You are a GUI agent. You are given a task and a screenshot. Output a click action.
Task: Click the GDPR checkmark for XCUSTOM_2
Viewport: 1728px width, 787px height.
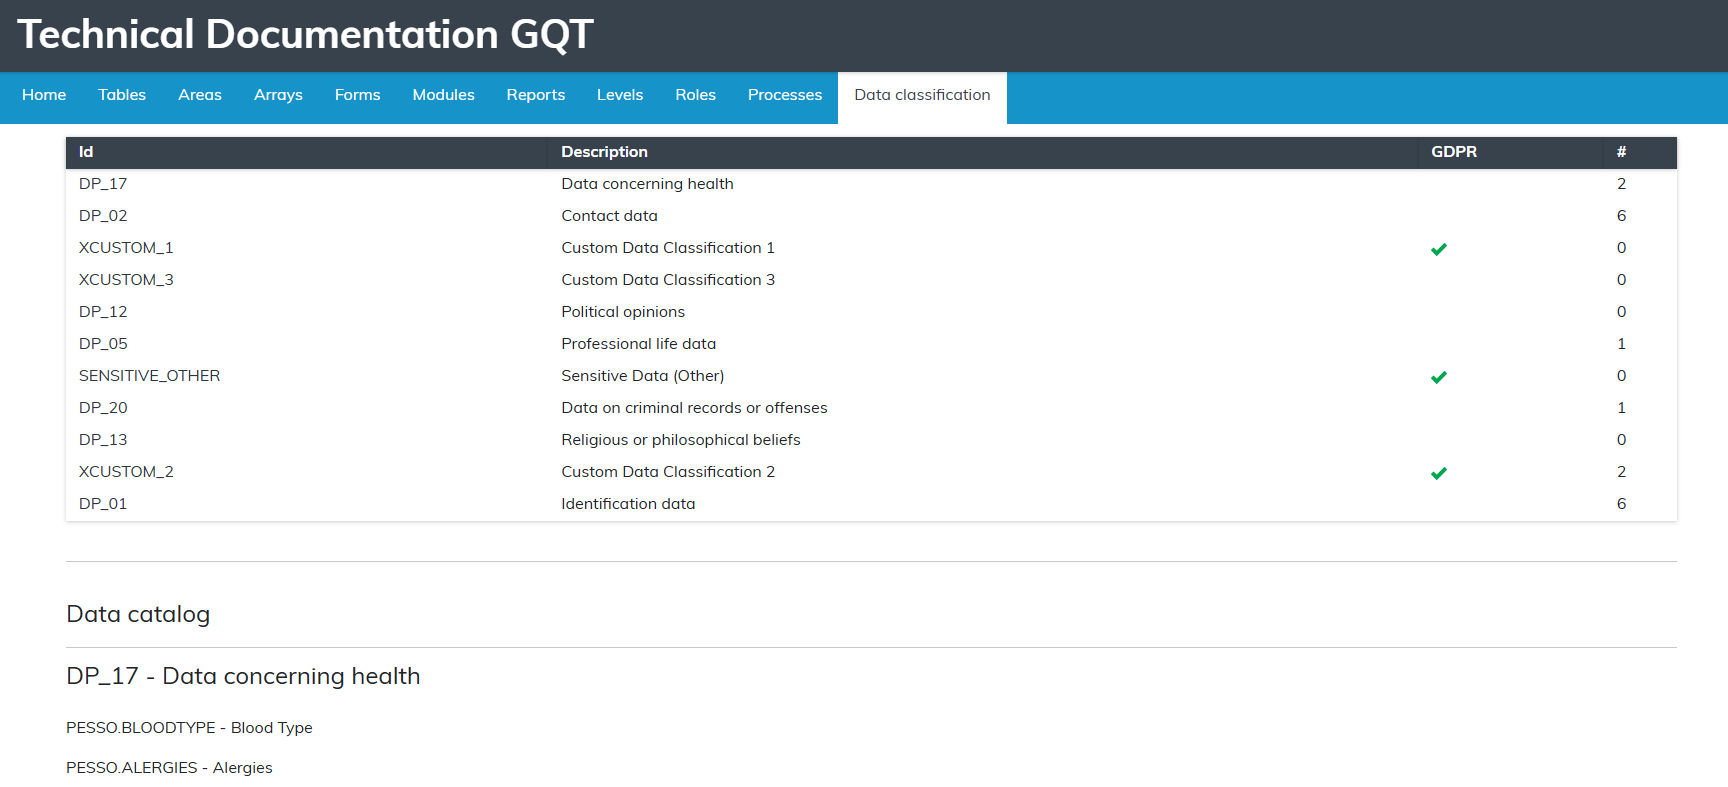point(1439,473)
